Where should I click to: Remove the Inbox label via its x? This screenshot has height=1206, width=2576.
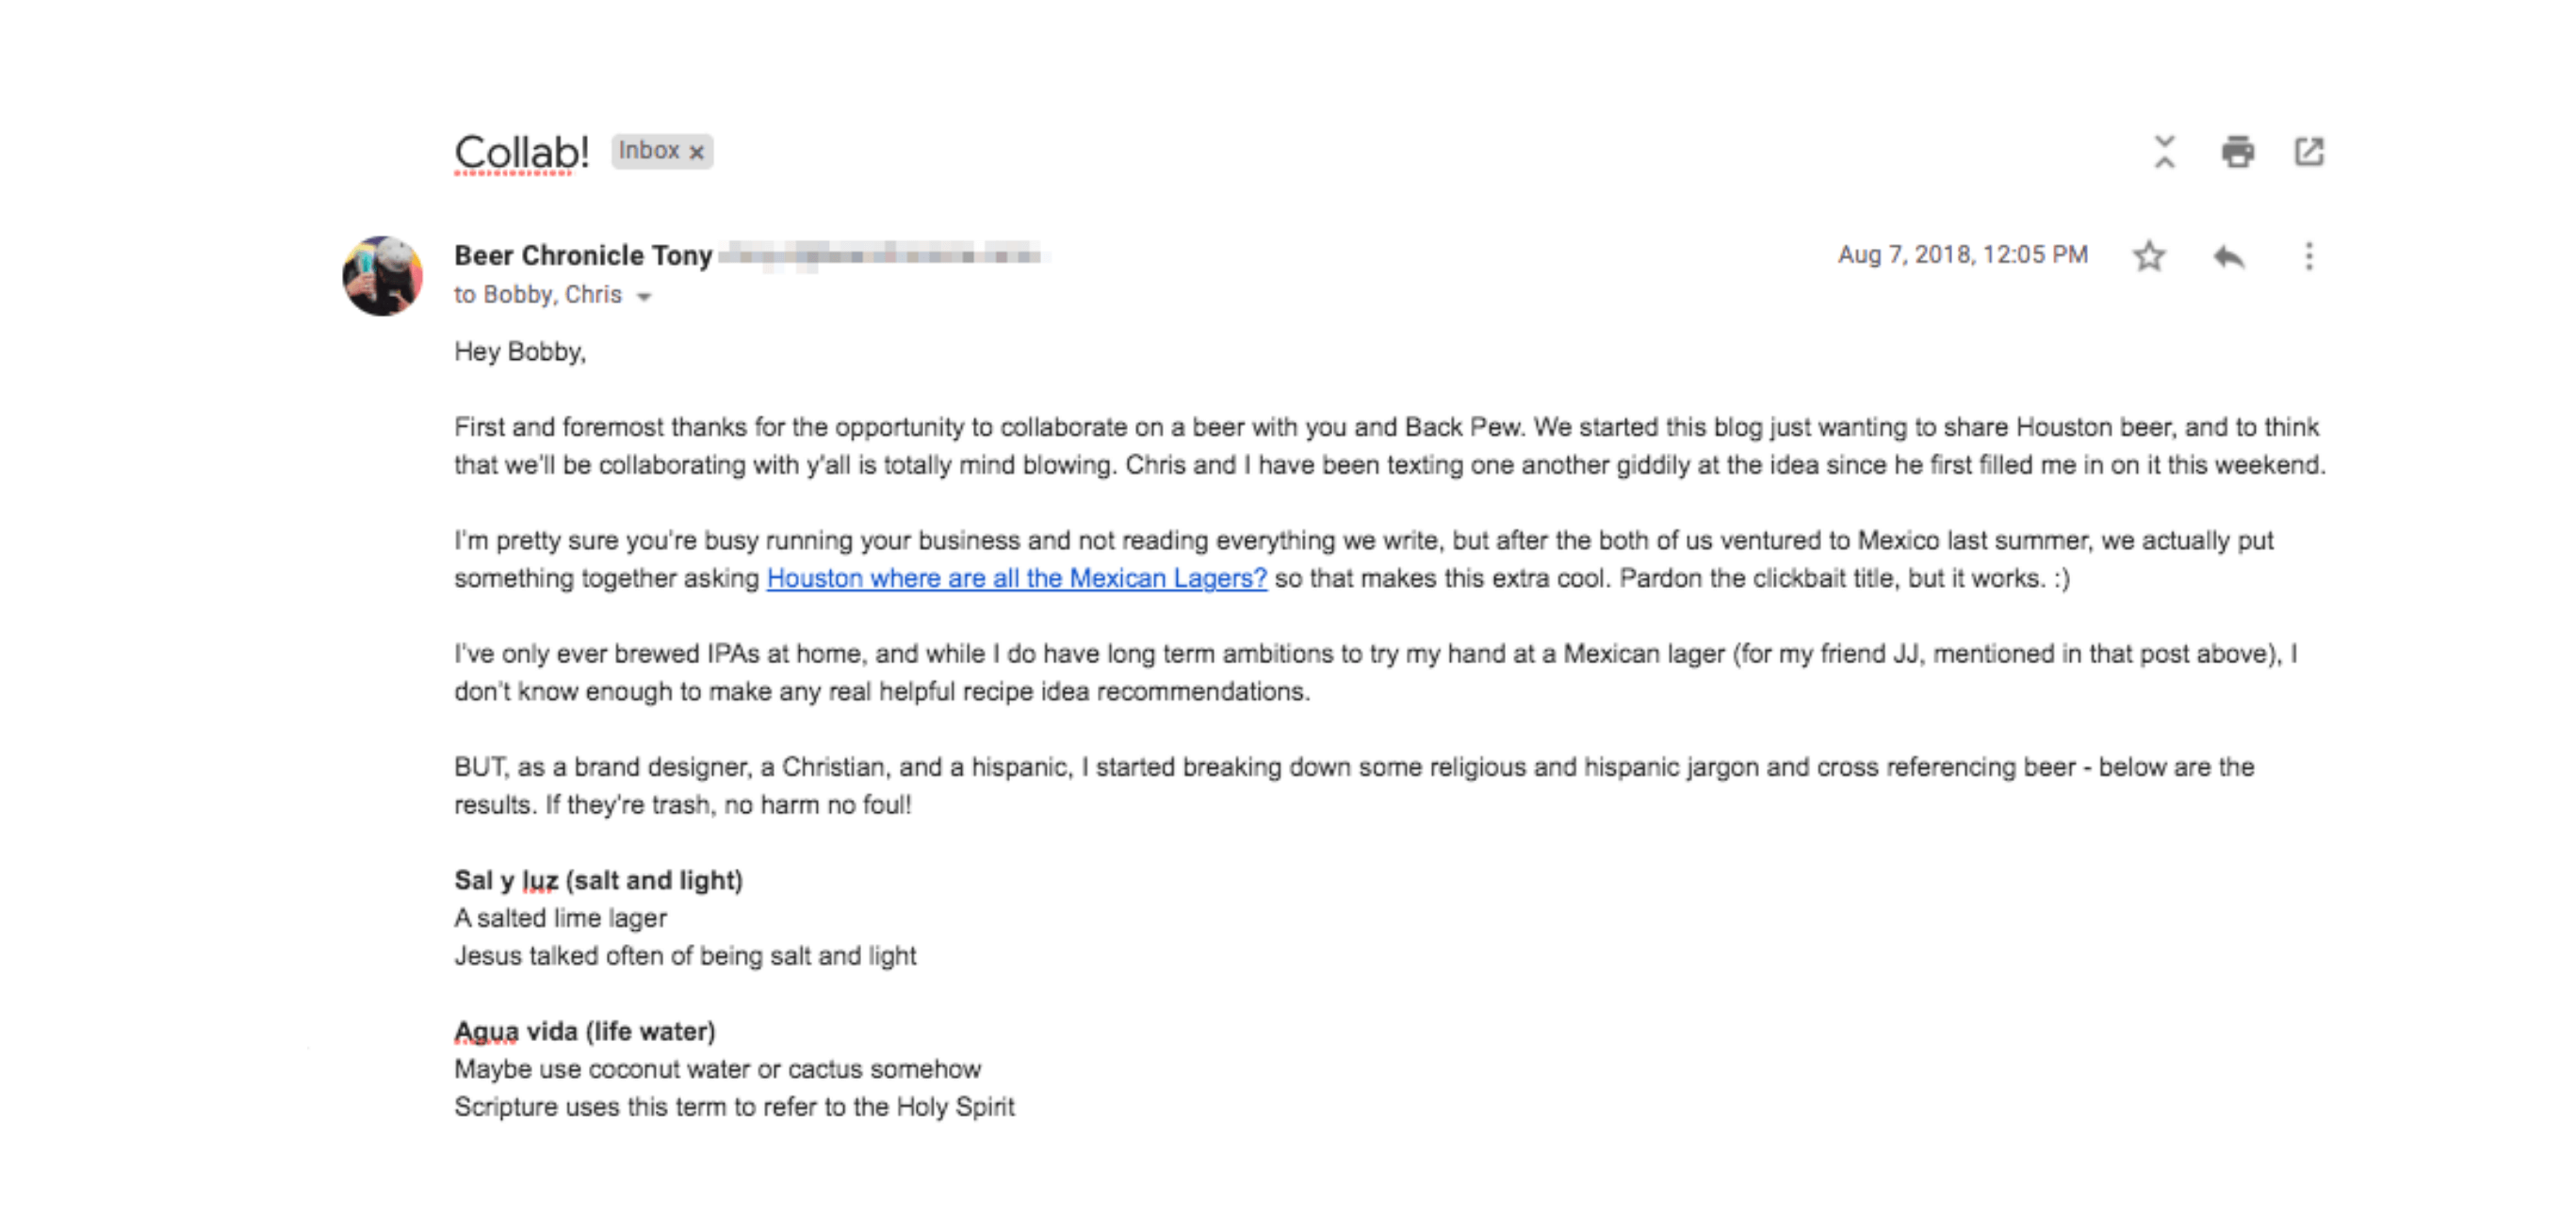[697, 152]
